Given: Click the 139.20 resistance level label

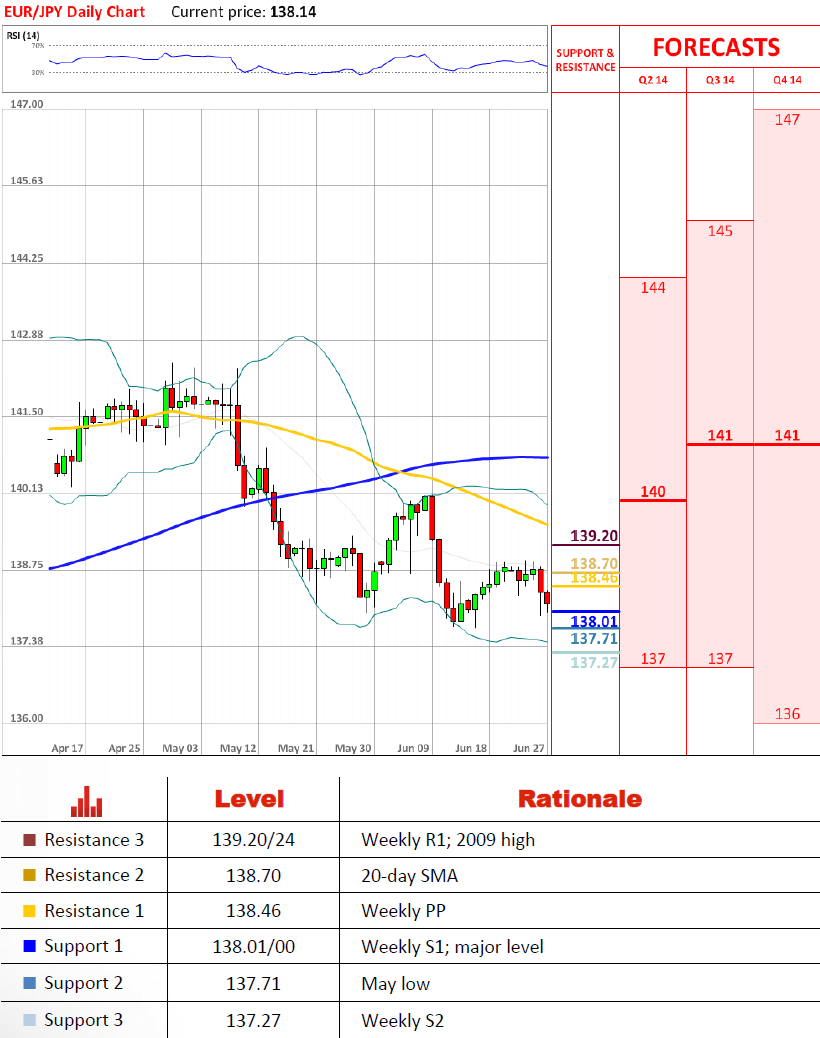Looking at the screenshot, I should click(594, 536).
